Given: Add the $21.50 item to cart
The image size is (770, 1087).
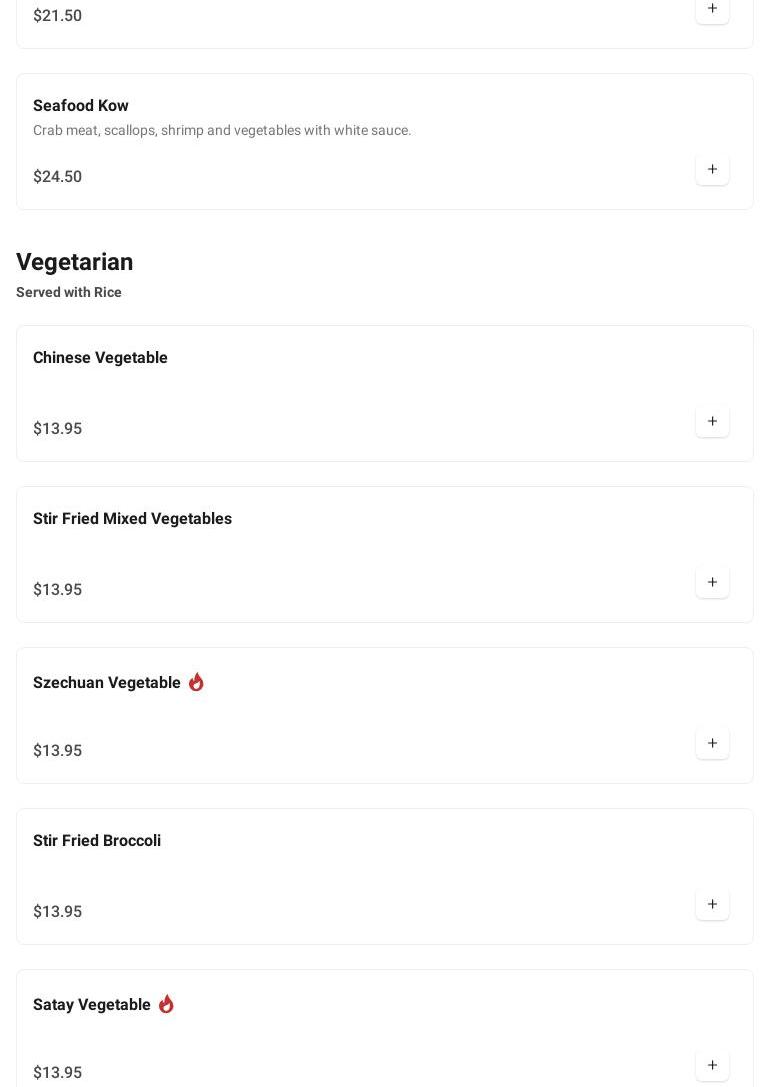Looking at the screenshot, I should (x=712, y=9).
